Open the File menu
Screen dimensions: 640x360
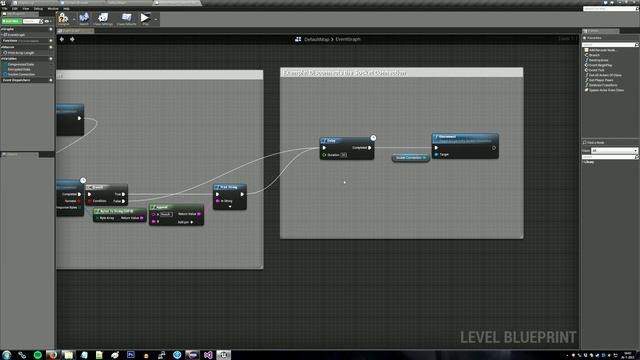coord(4,8)
